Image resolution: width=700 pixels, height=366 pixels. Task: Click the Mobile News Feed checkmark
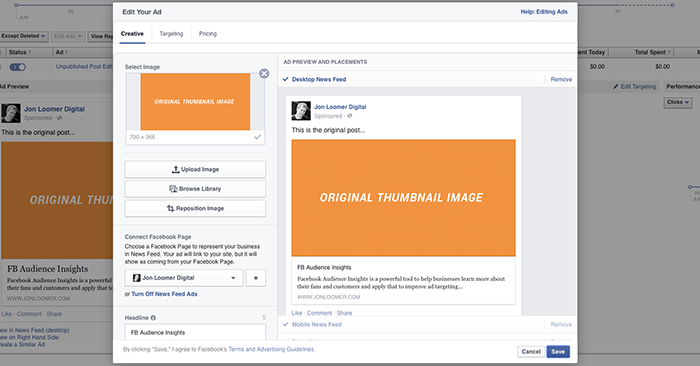(x=286, y=324)
